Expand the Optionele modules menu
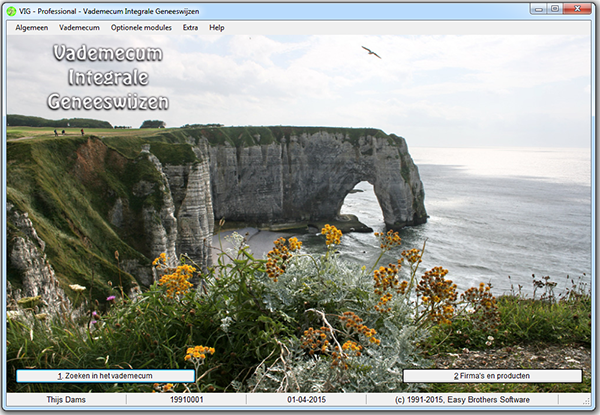The image size is (600, 415). pyautogui.click(x=141, y=28)
